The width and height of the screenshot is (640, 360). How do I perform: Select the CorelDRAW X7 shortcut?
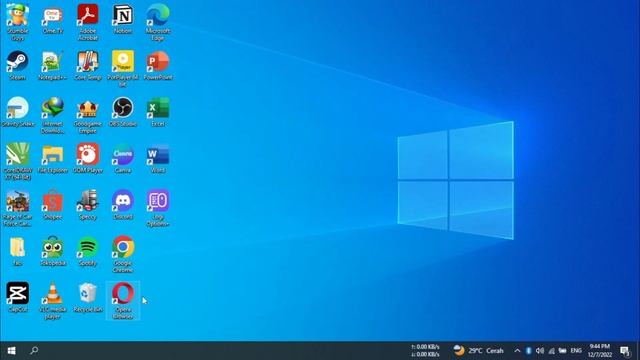[x=18, y=162]
